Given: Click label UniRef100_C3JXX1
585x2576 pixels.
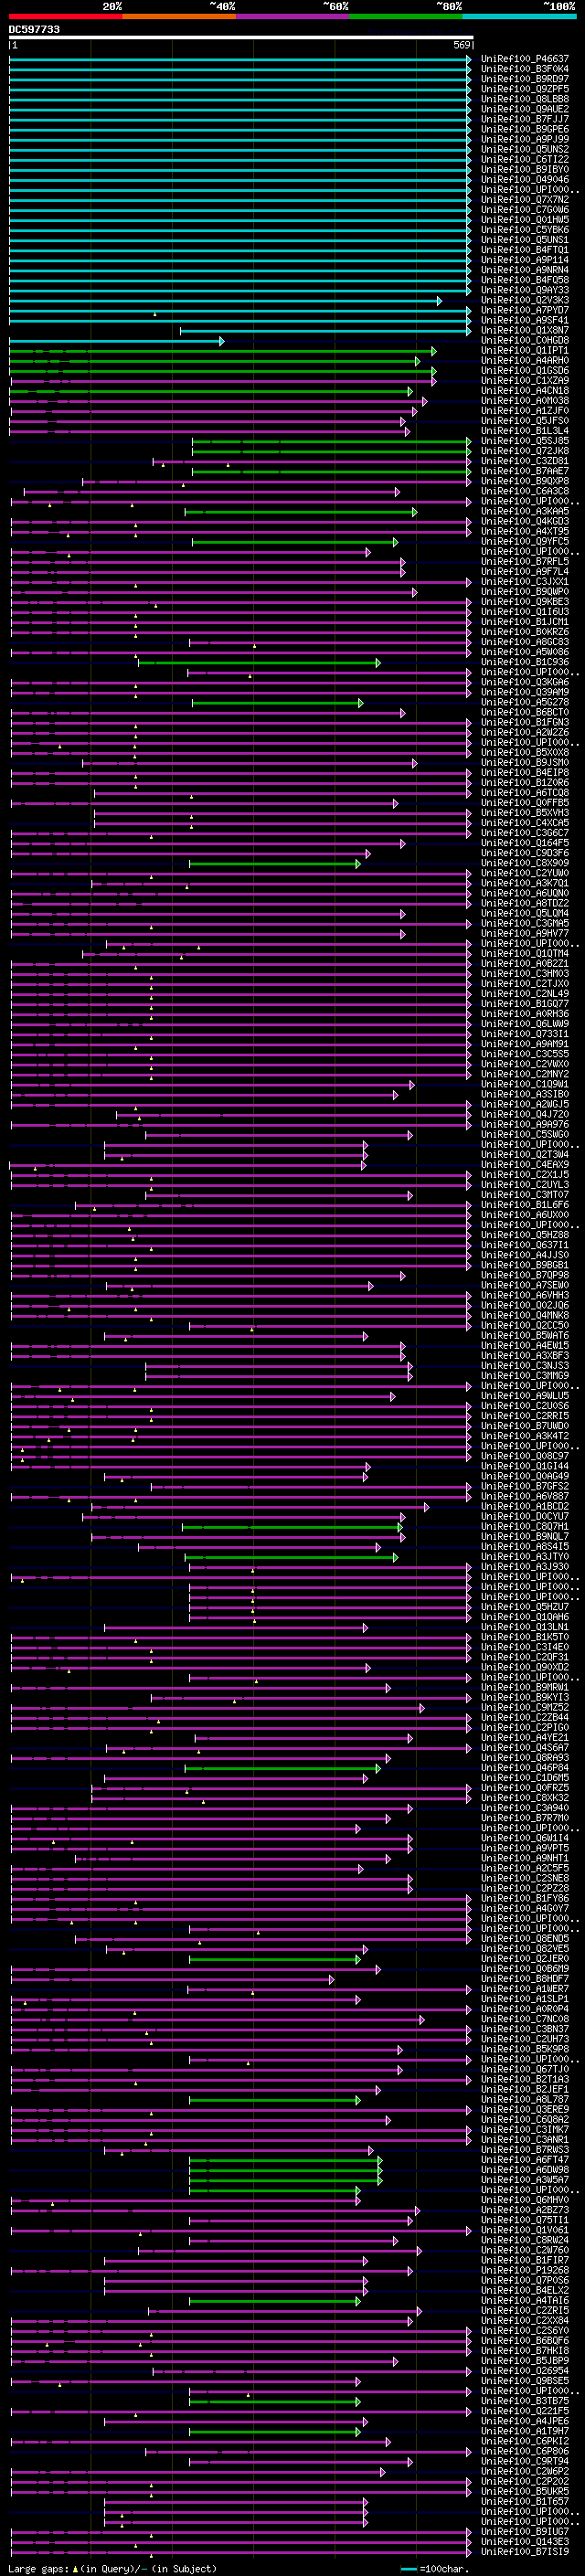Looking at the screenshot, I should (525, 582).
